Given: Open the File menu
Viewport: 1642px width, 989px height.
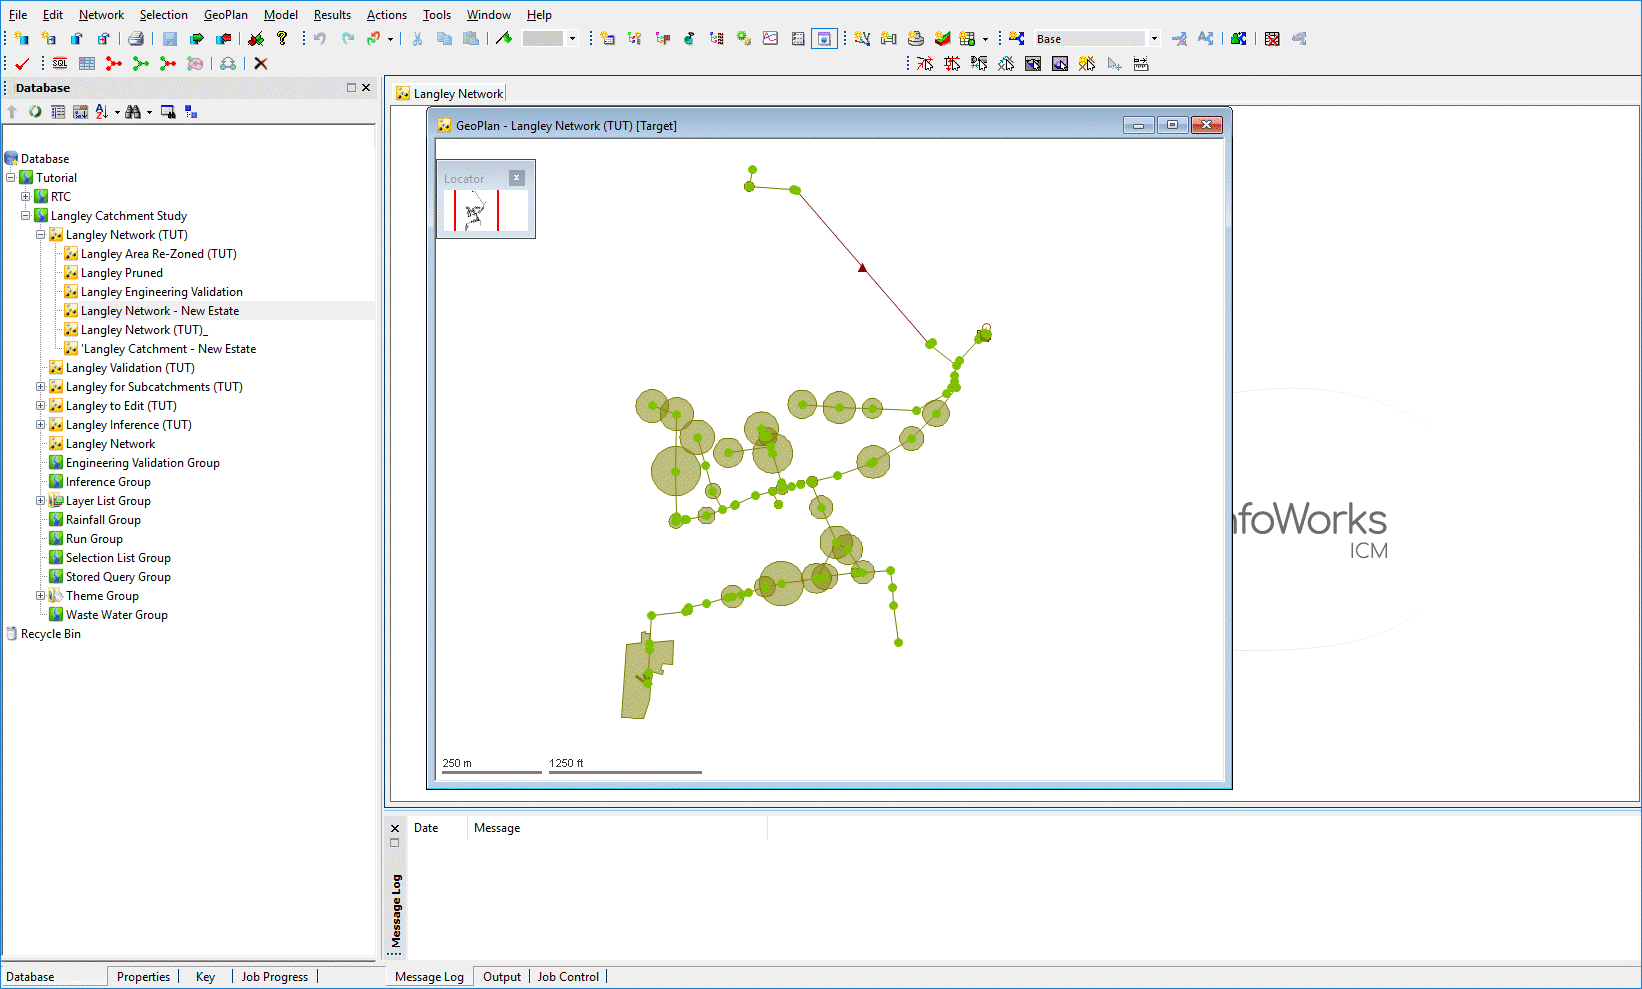Looking at the screenshot, I should [x=18, y=15].
